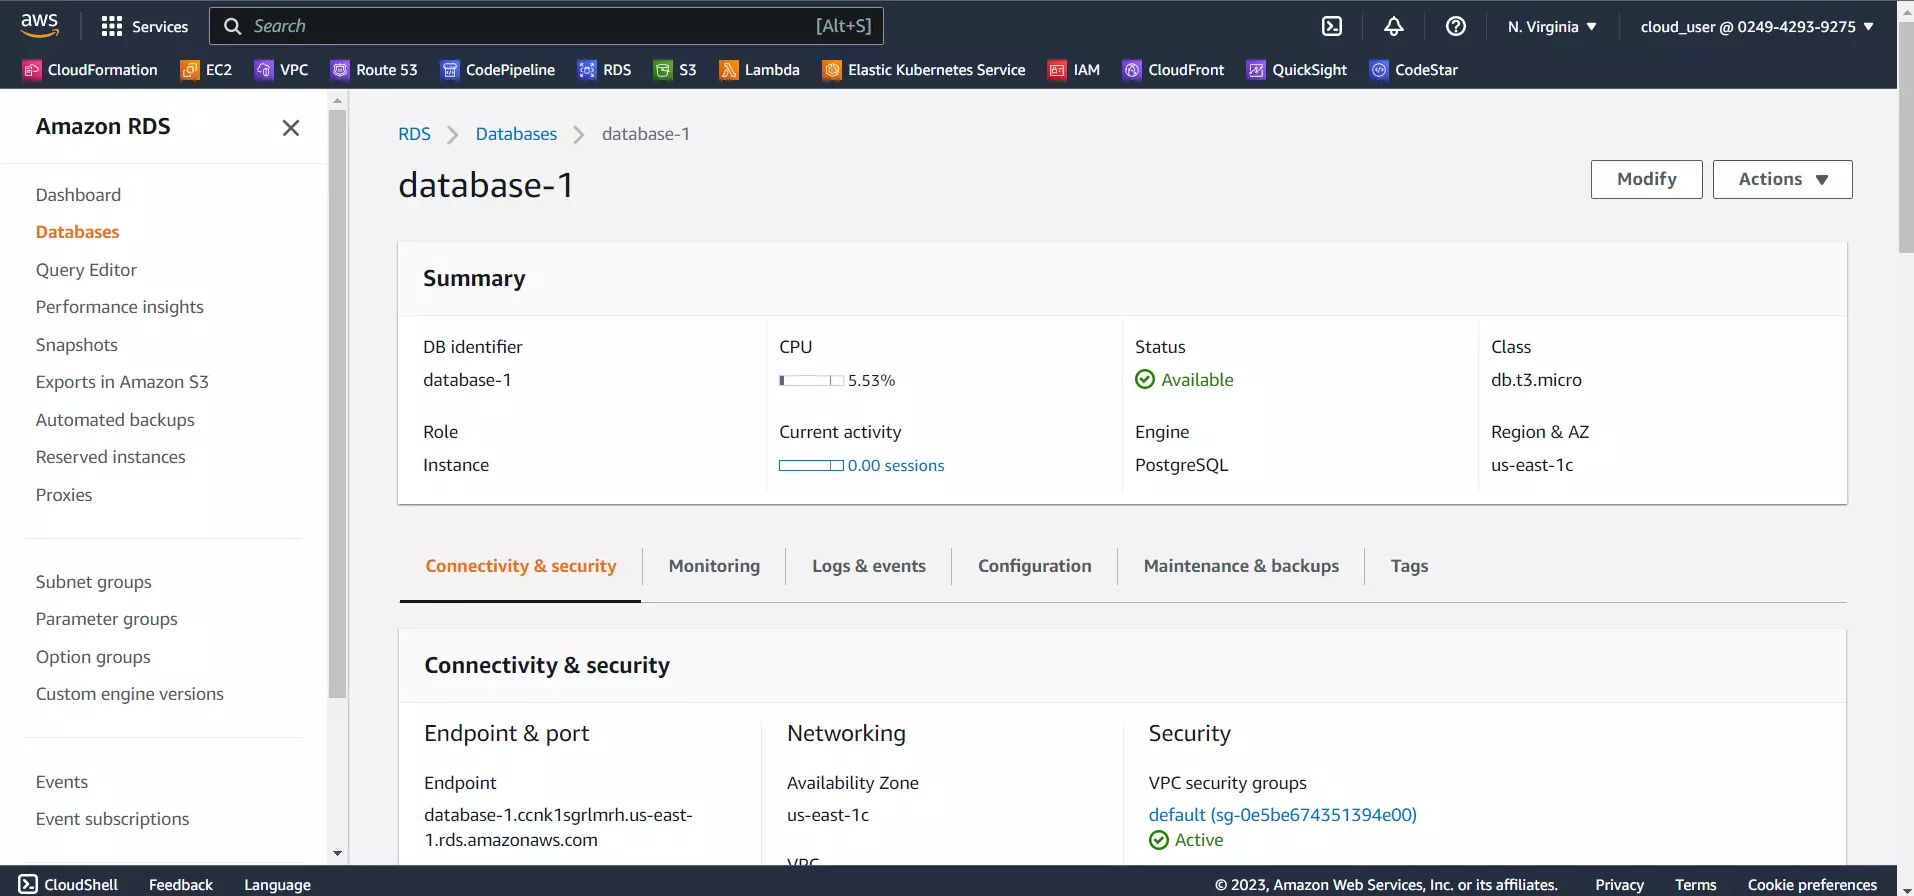Screen dimensions: 1914x896
Task: Click the RDS breadcrumb link
Action: coord(414,134)
